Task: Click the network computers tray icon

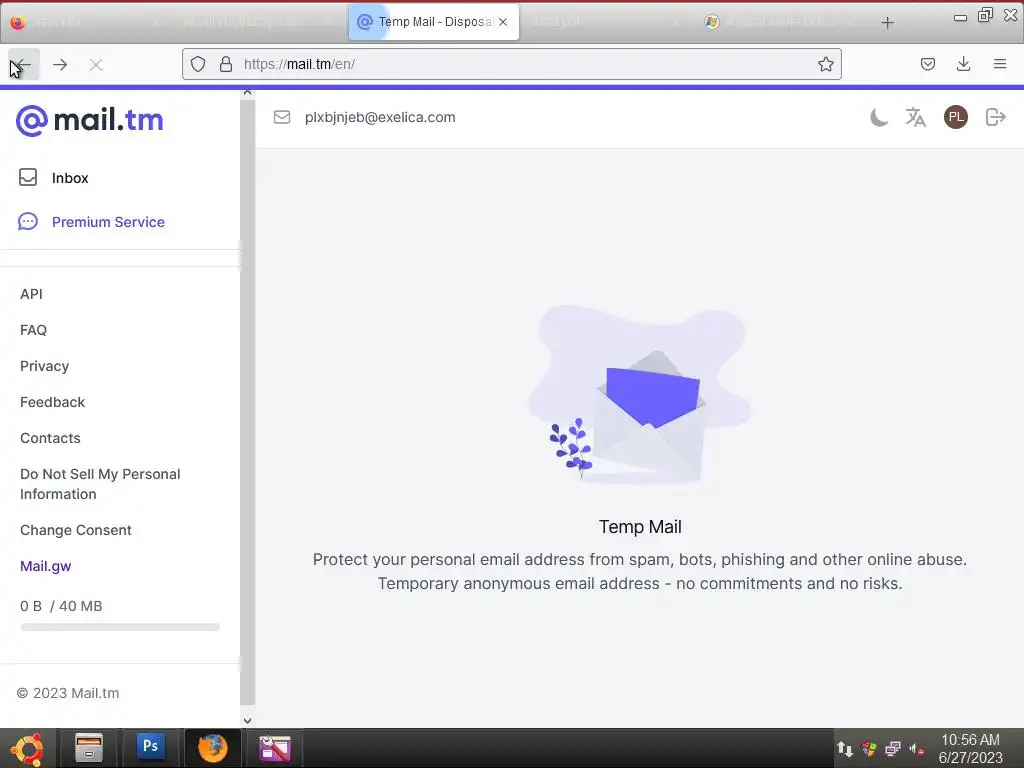Action: (892, 749)
